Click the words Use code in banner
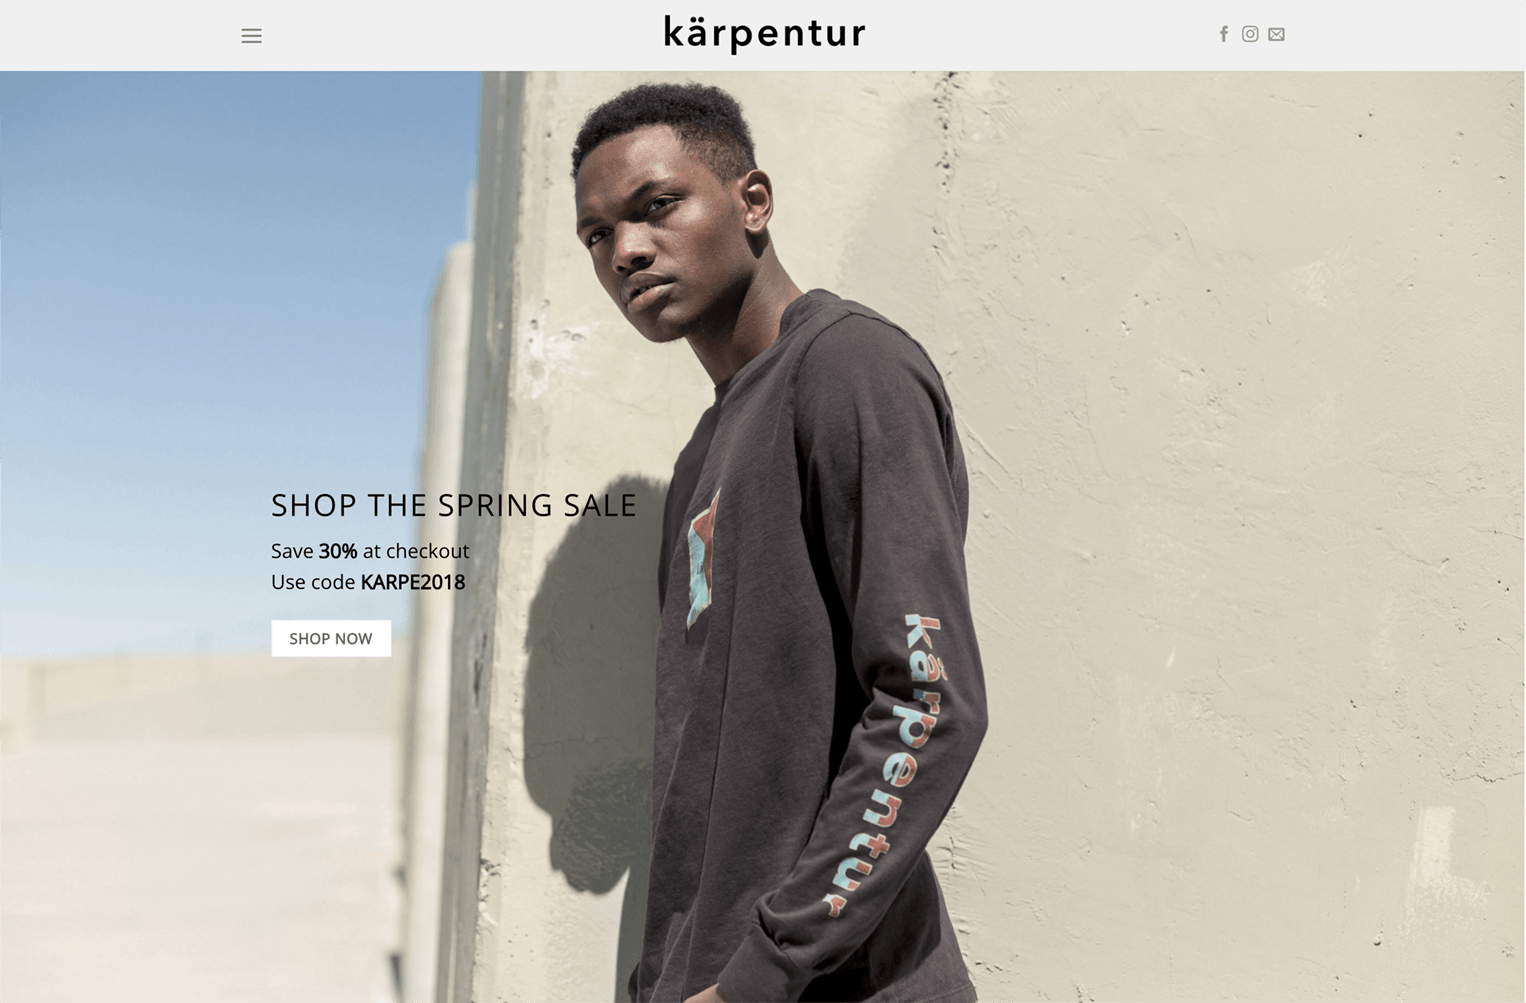This screenshot has width=1526, height=1003. click(313, 582)
